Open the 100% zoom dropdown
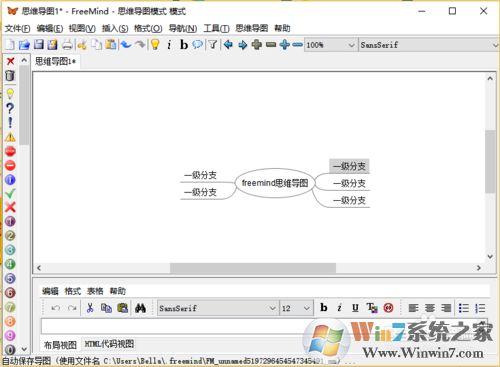This screenshot has height=367, width=500. 330,45
